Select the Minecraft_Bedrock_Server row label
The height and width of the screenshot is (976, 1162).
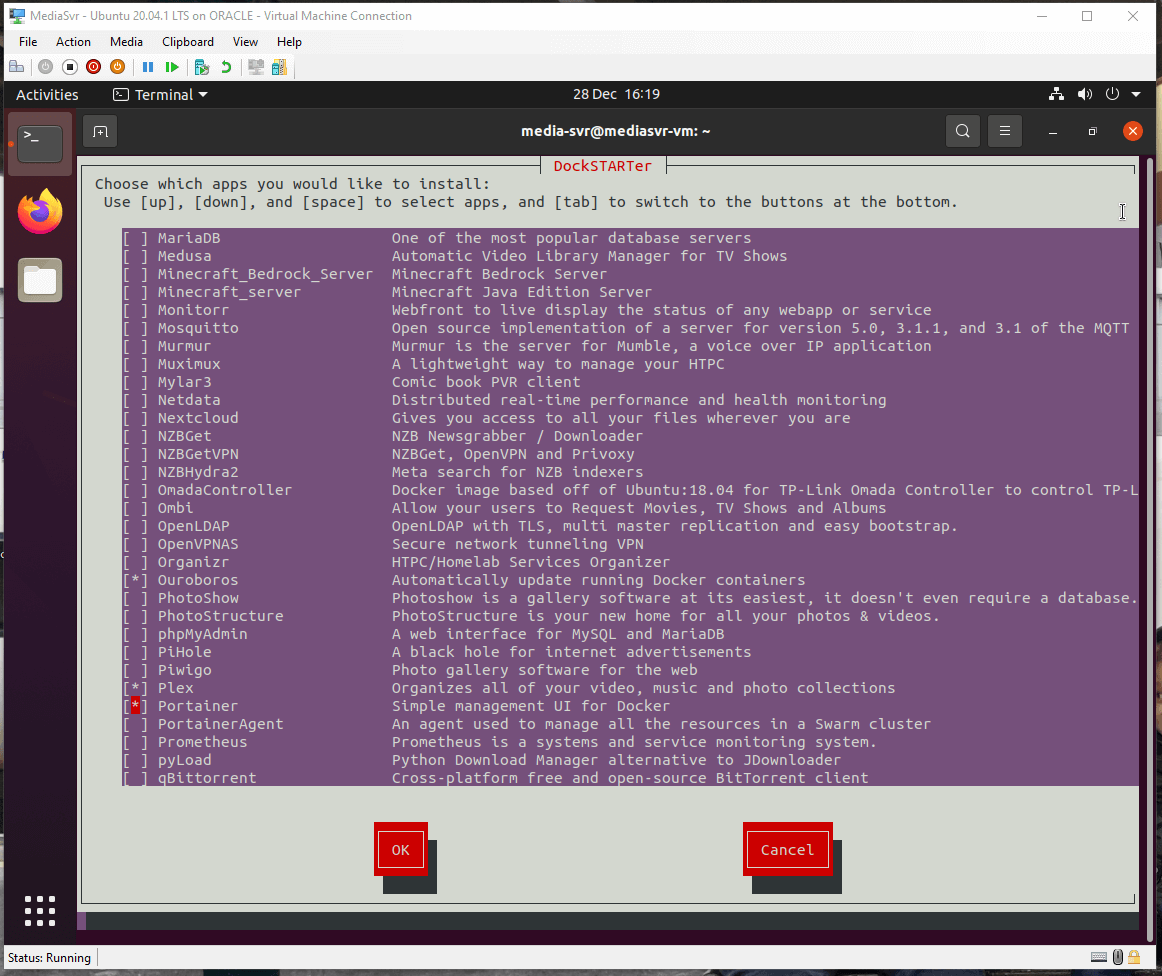(265, 273)
